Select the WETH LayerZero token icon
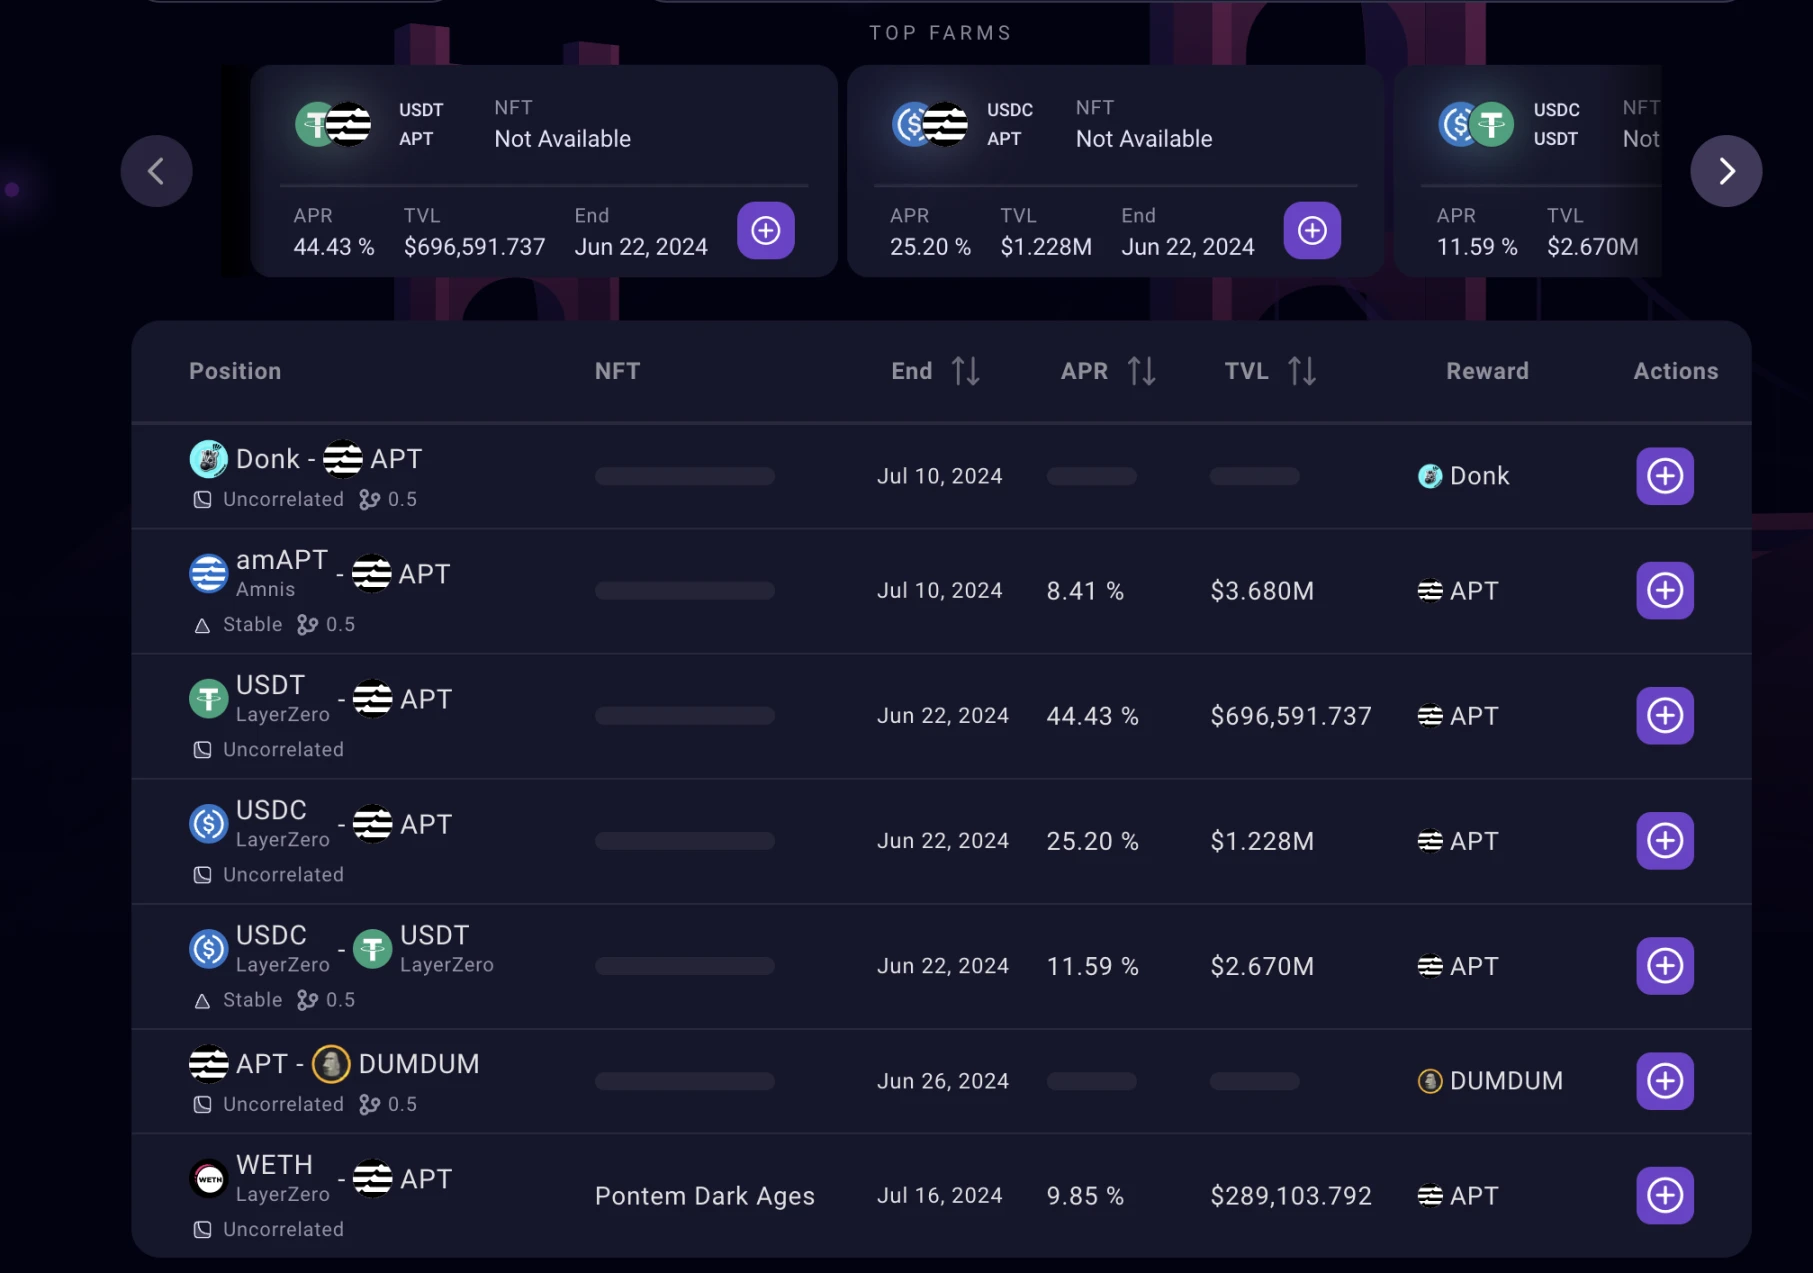The image size is (1813, 1273). pyautogui.click(x=208, y=1179)
